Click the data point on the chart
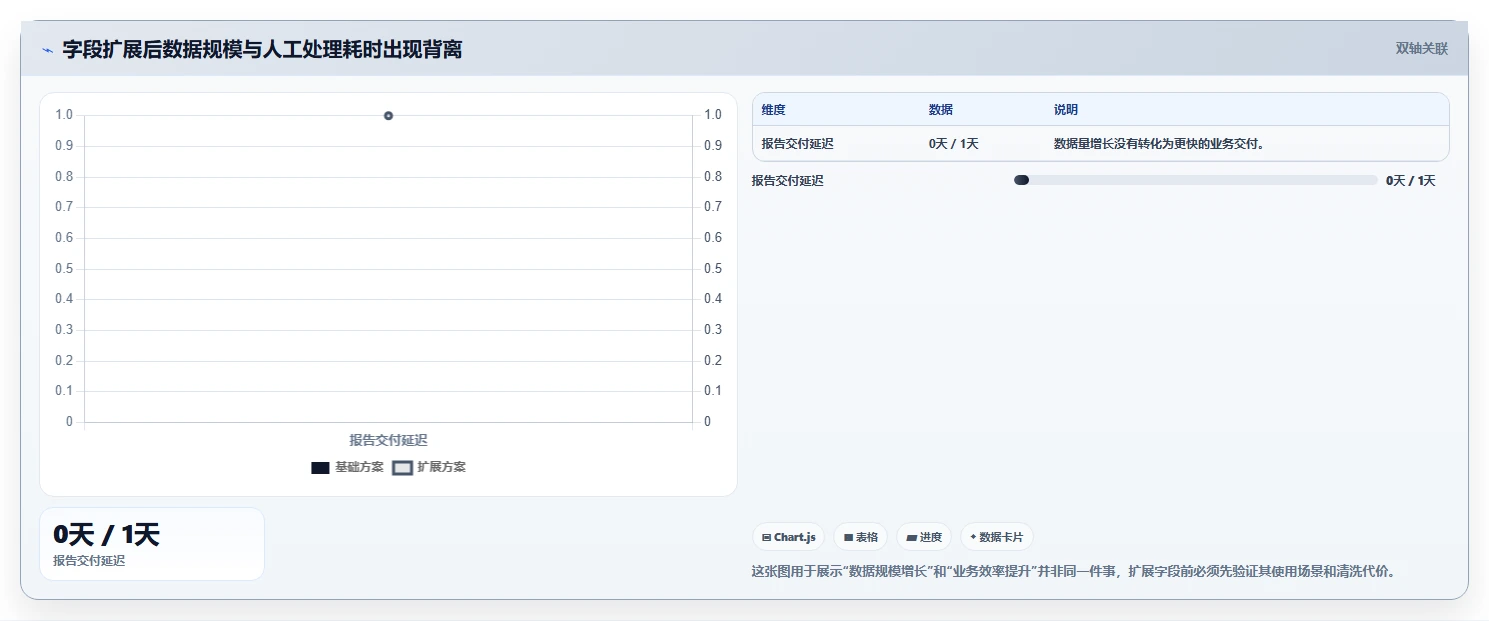 click(388, 116)
